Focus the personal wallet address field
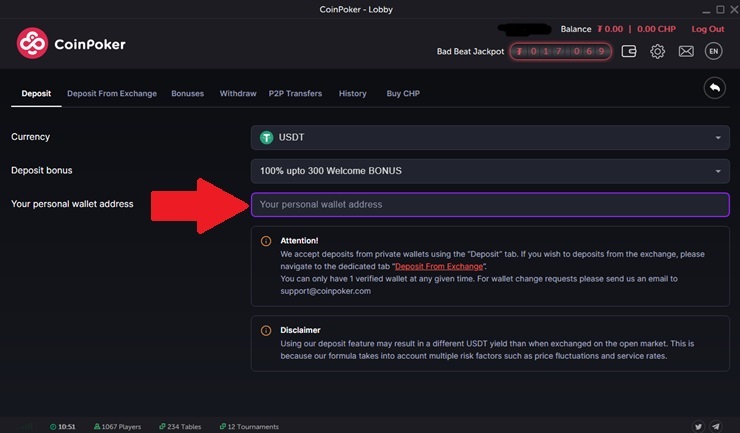Viewport: 740px width, 433px height. click(x=490, y=204)
